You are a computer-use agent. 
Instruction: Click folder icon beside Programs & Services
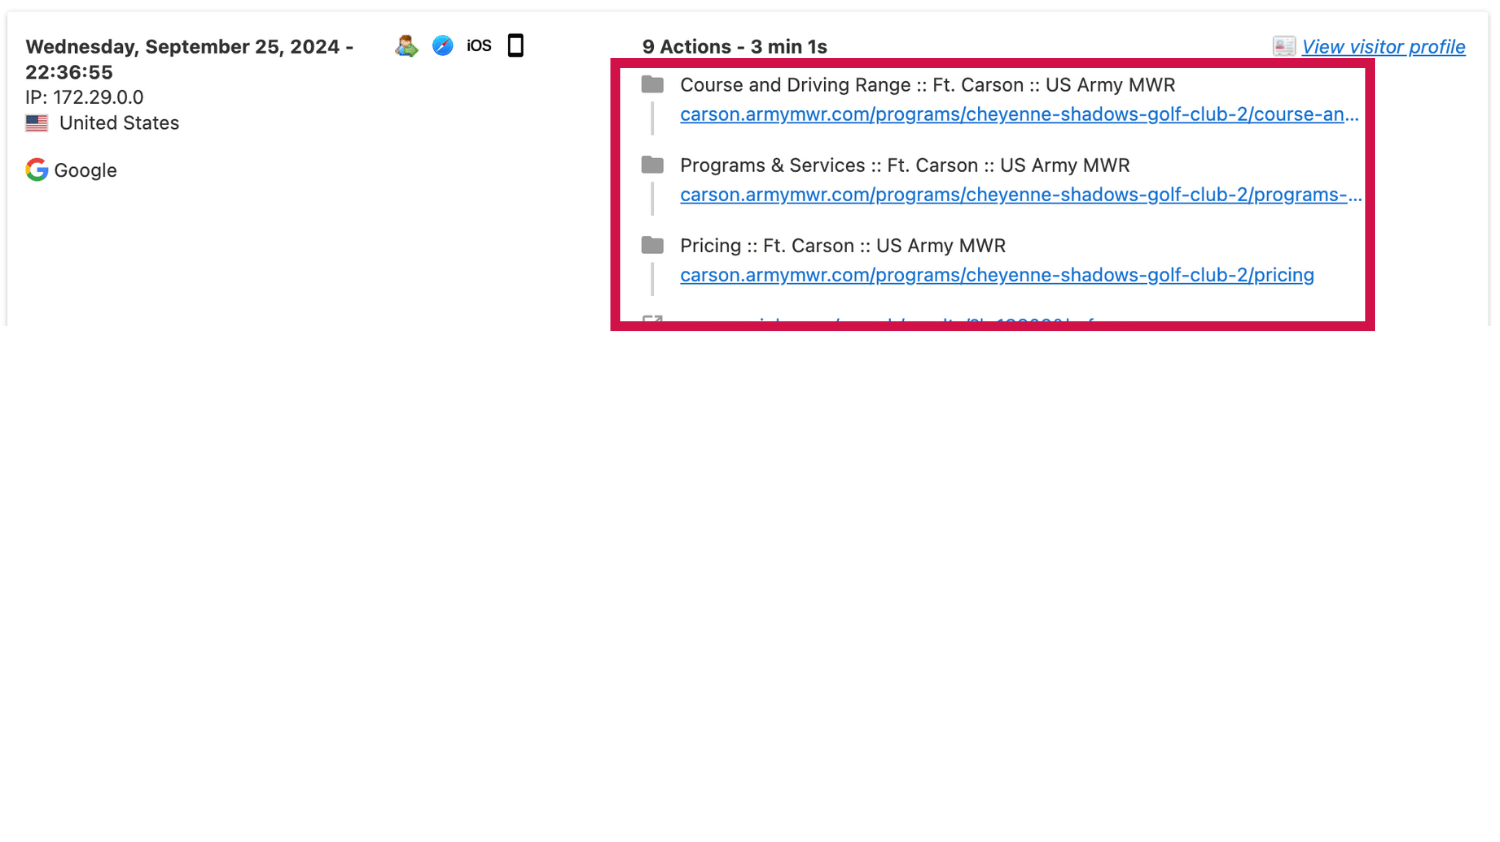pyautogui.click(x=653, y=165)
